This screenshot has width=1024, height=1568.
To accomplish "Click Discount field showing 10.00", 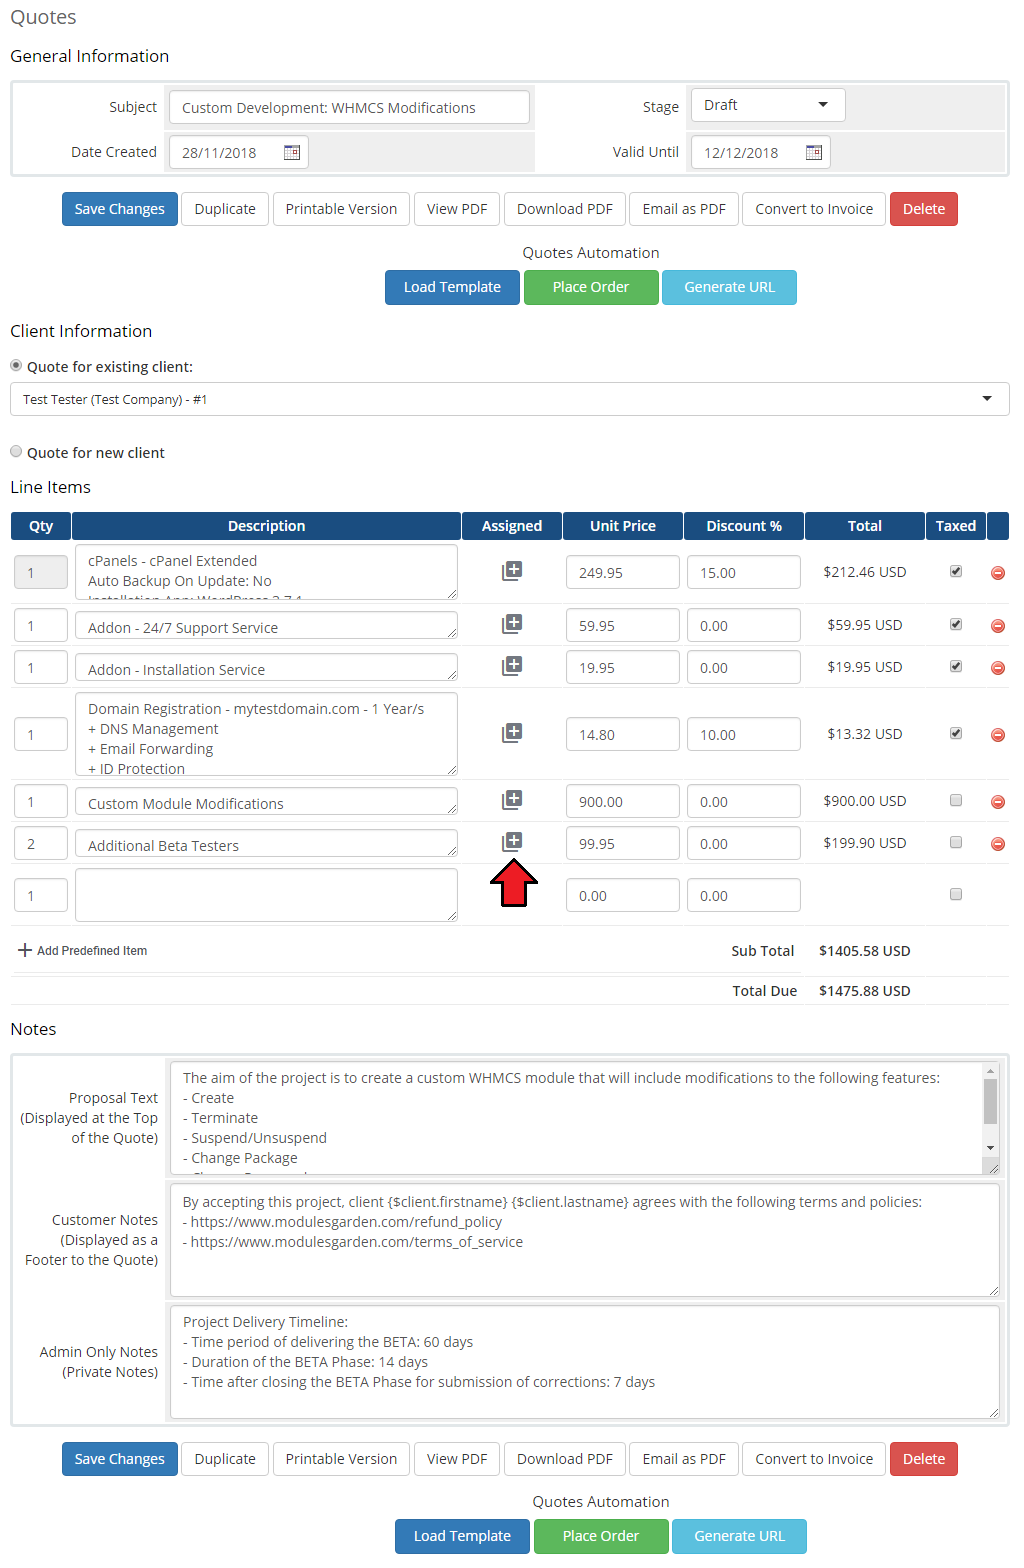I will (x=743, y=734).
